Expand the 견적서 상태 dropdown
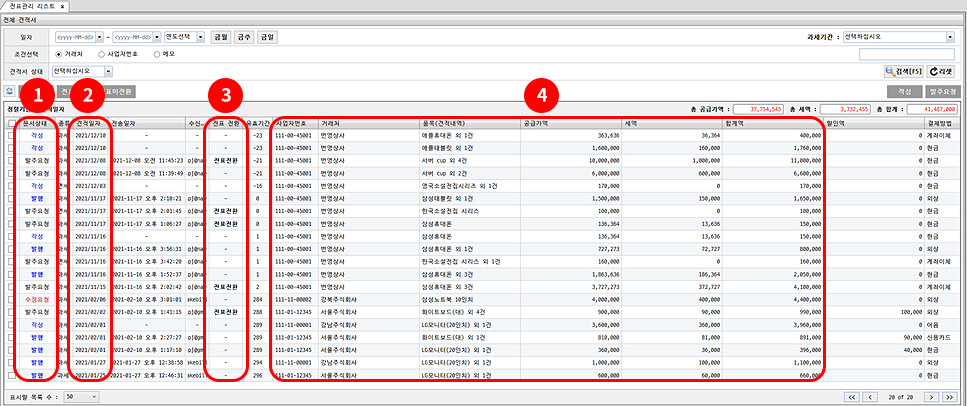Viewport: 967px width, 406px height. tap(82, 72)
